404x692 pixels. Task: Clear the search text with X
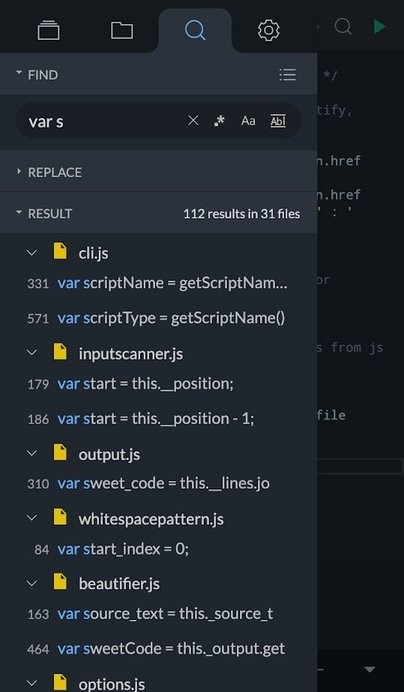tap(193, 120)
